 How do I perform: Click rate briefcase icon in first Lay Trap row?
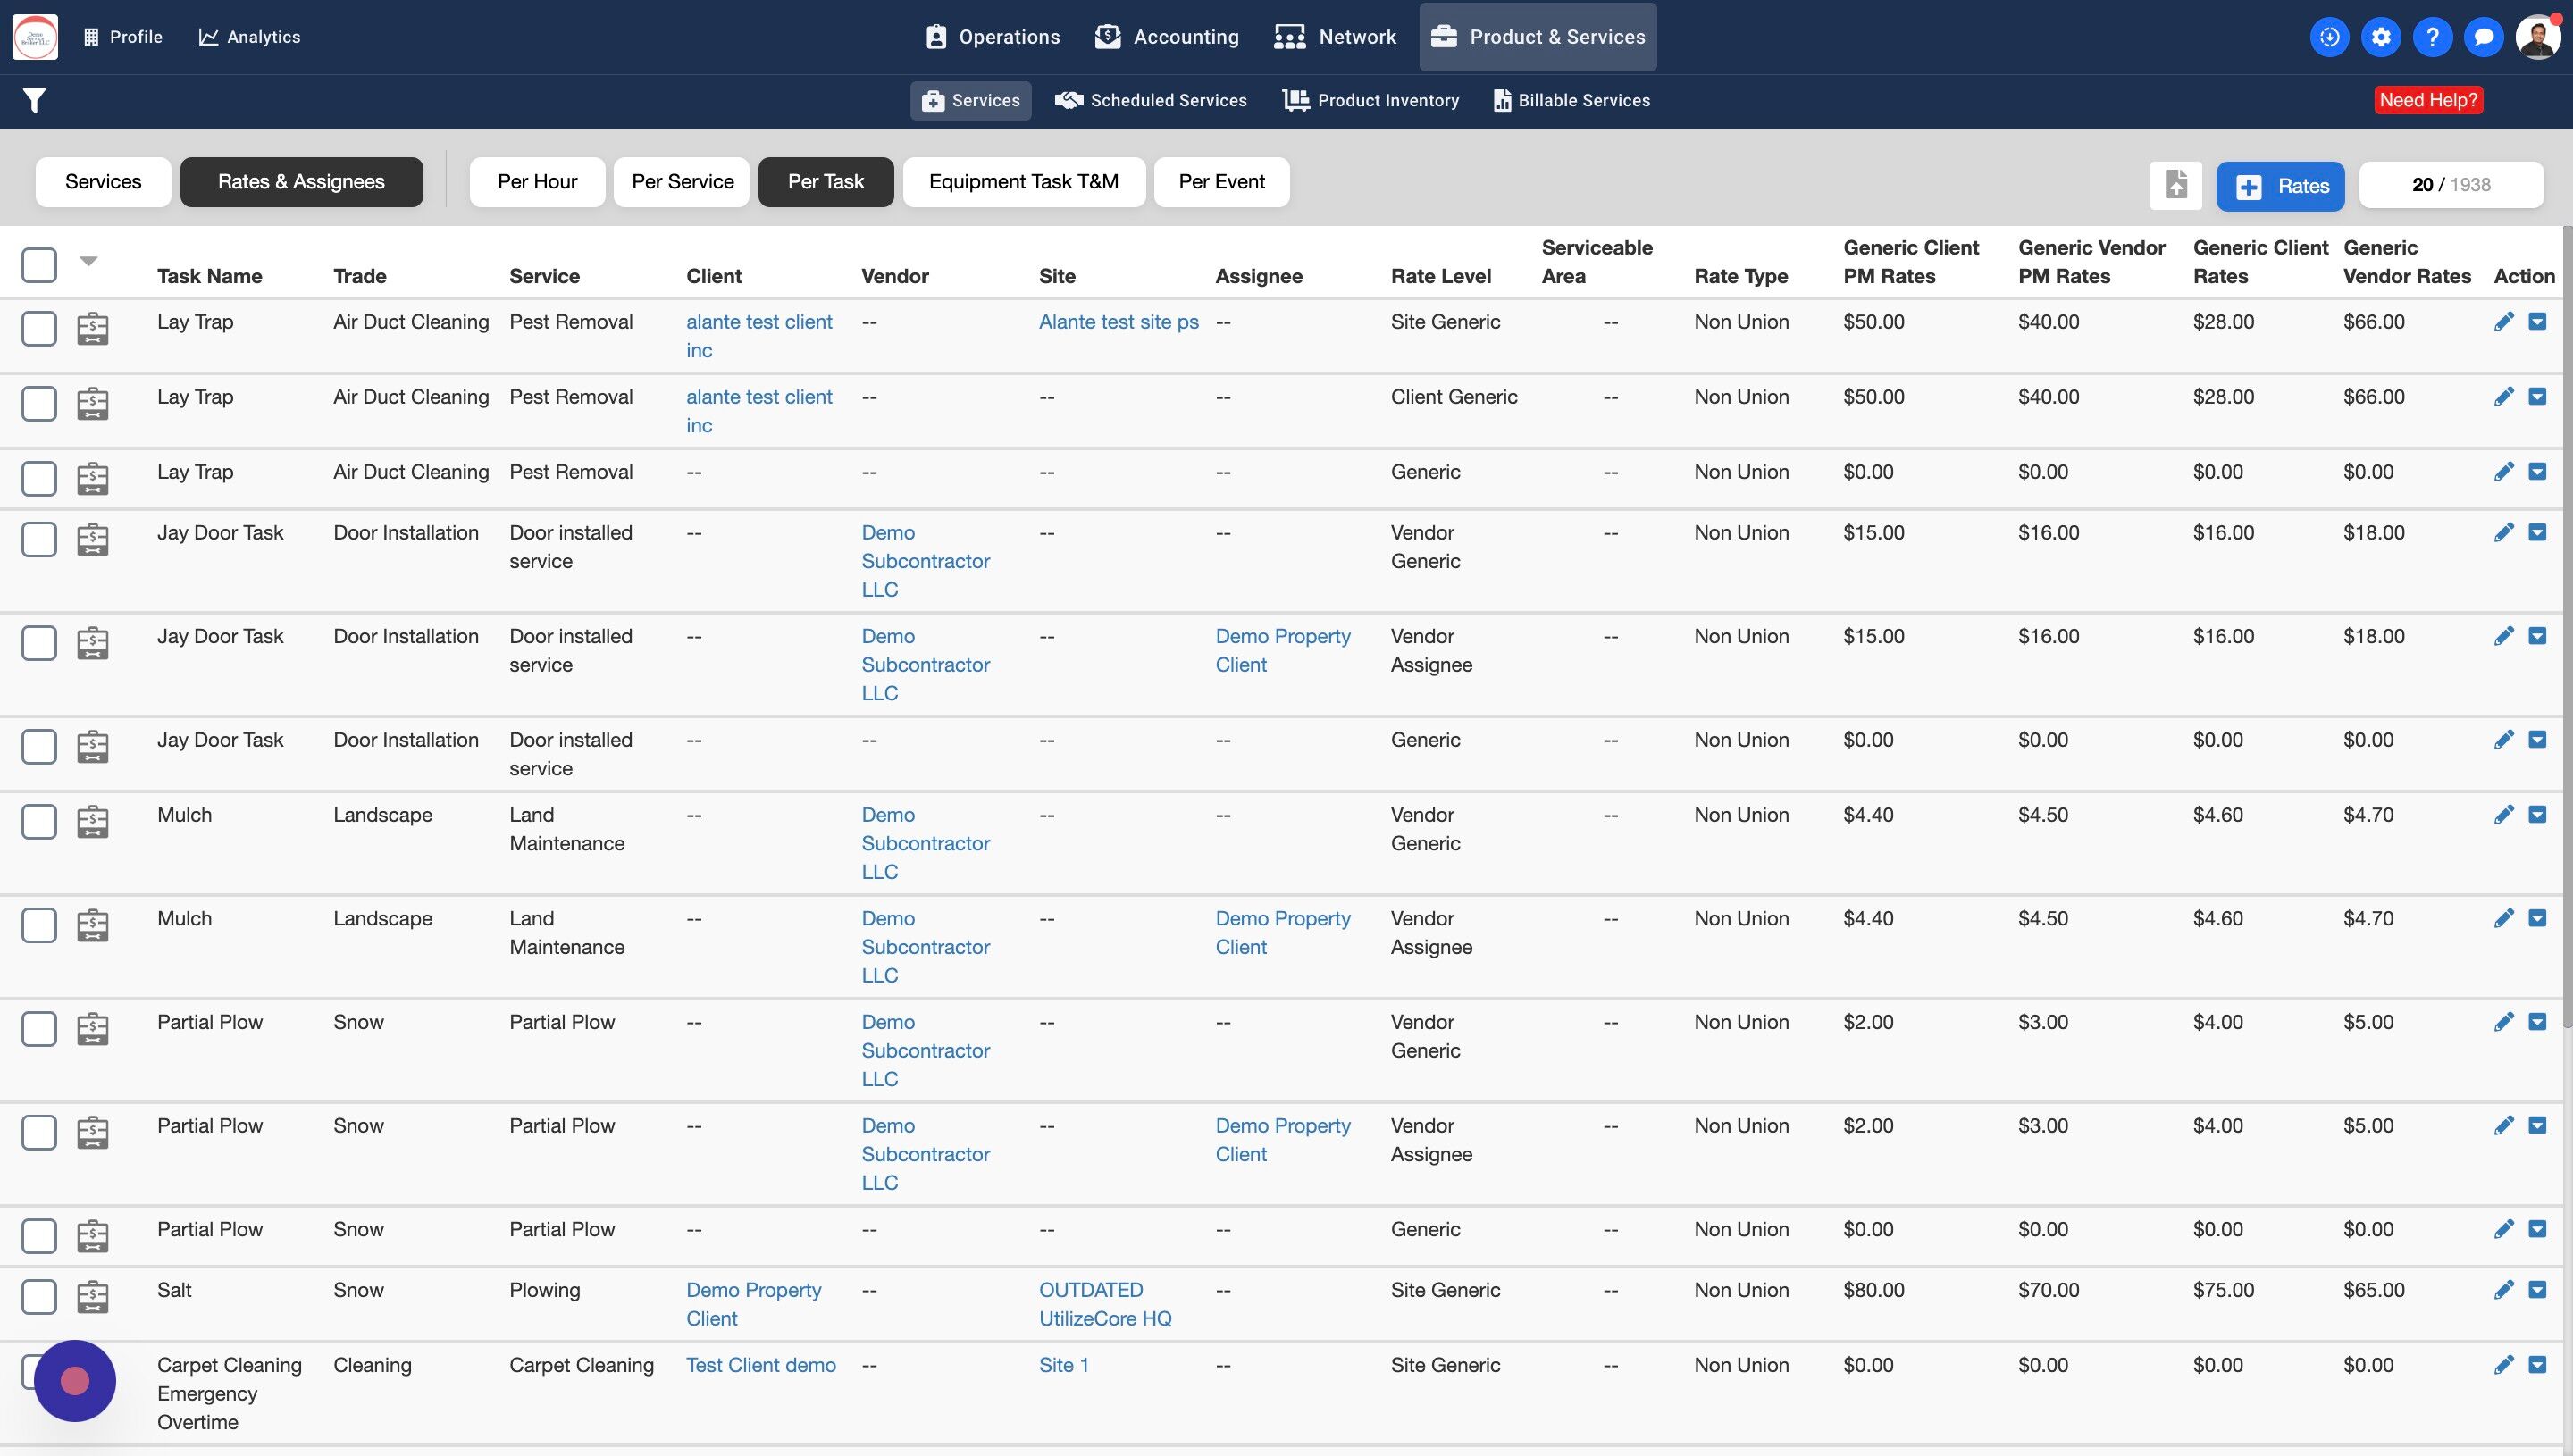coord(93,328)
